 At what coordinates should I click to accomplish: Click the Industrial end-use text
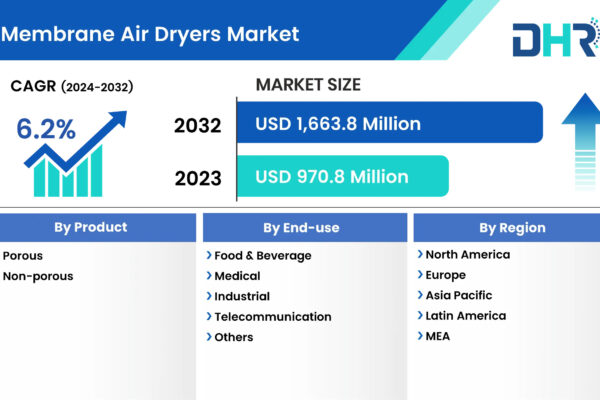pyautogui.click(x=242, y=296)
